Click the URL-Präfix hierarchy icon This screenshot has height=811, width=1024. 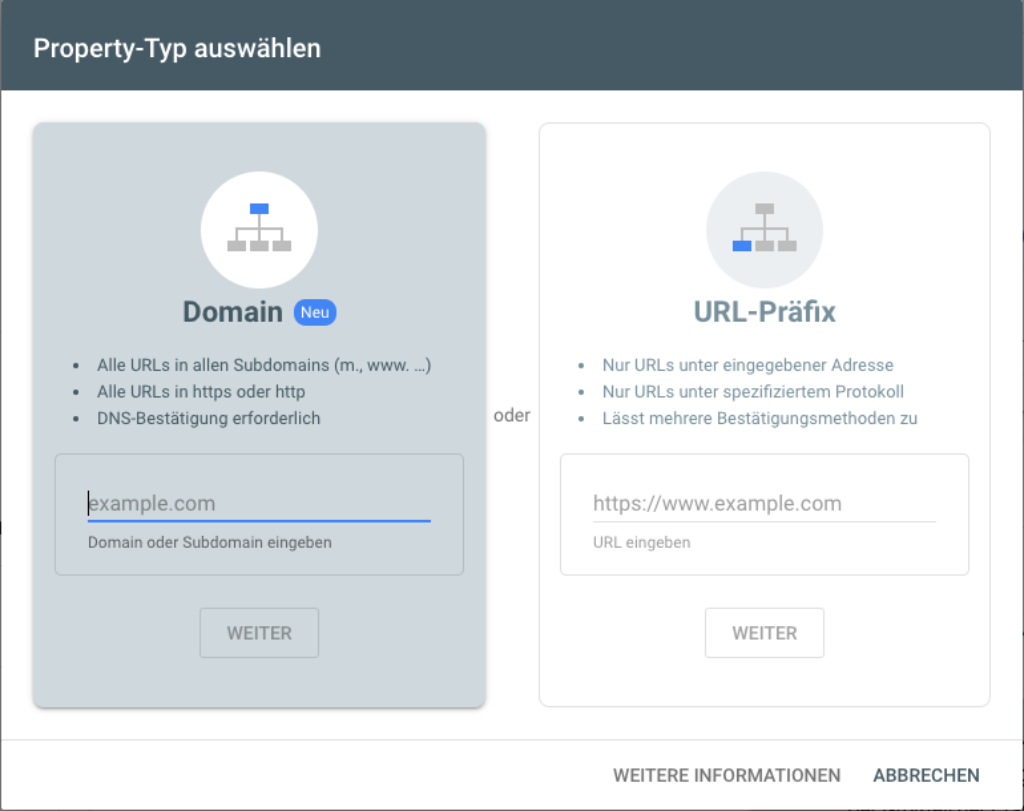(764, 230)
